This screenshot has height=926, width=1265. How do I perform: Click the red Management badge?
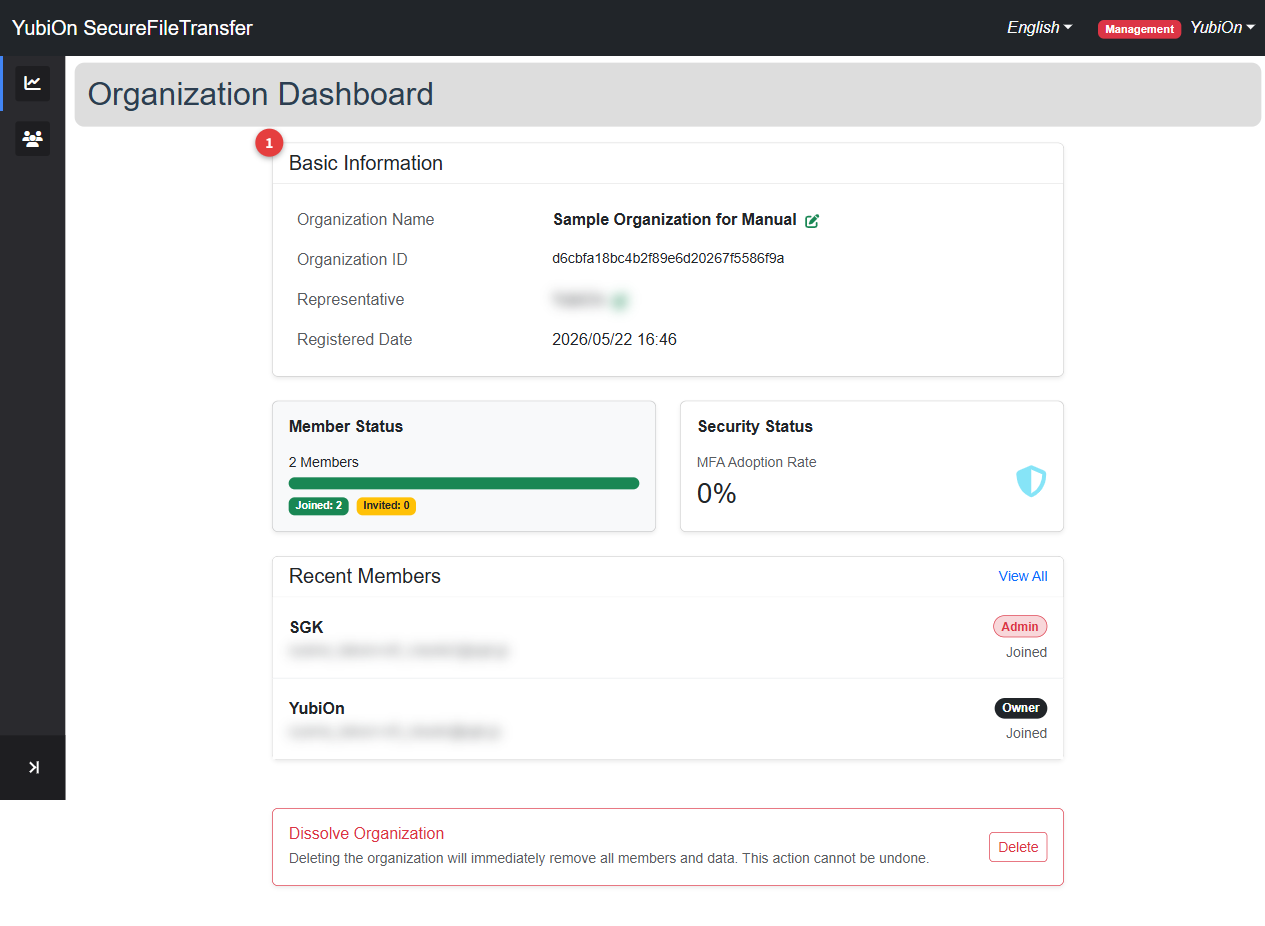[x=1139, y=29]
